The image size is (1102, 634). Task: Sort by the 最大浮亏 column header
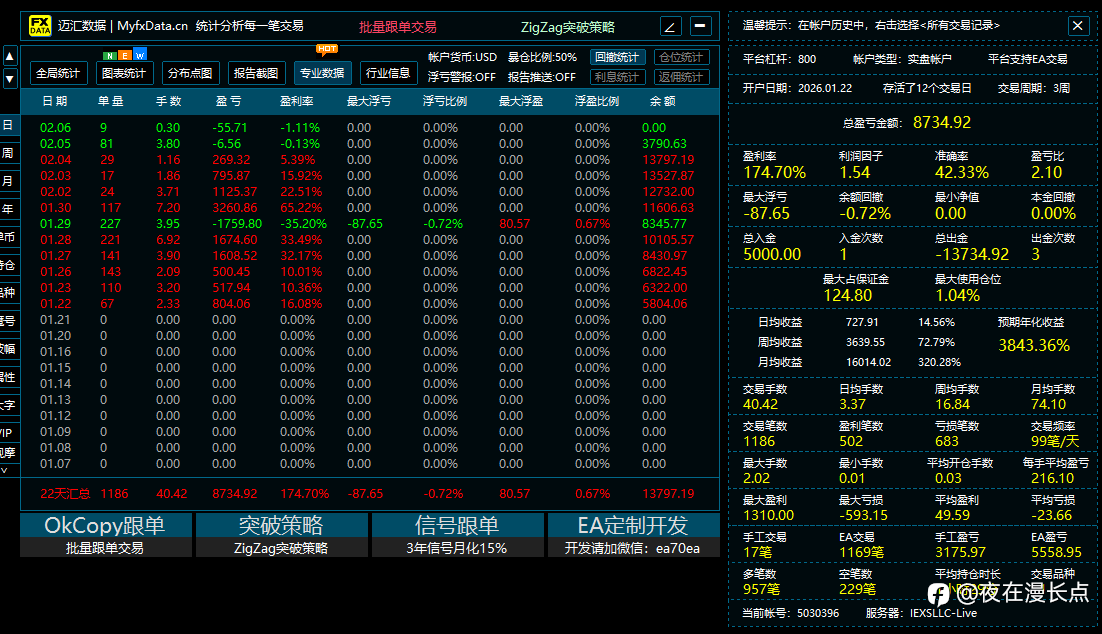(x=369, y=101)
